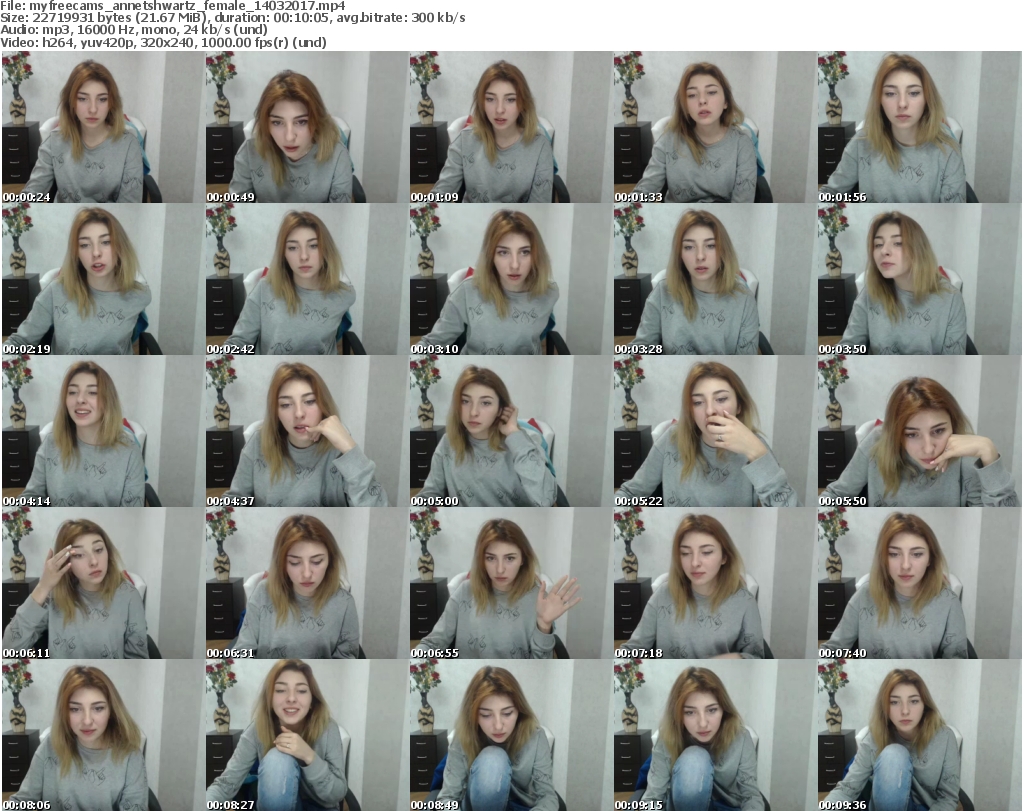Select the thumbnail timestamped 00:08:49
The width and height of the screenshot is (1024, 811).
point(511,735)
